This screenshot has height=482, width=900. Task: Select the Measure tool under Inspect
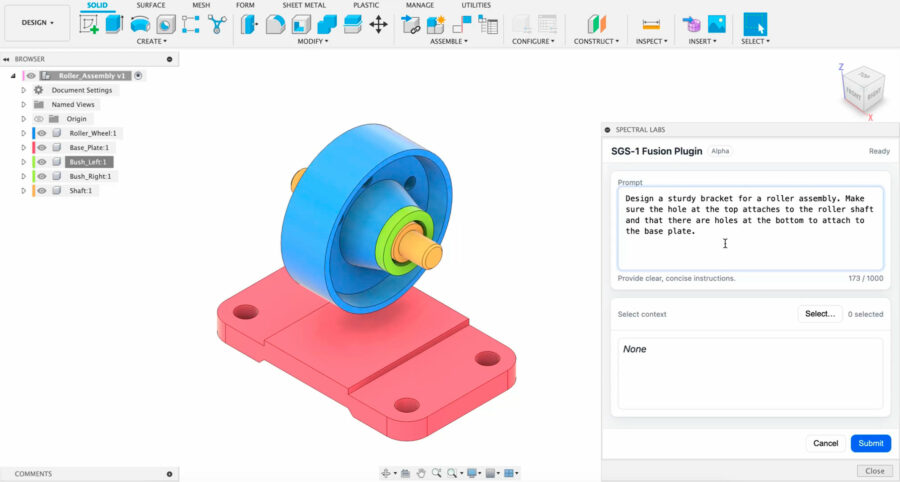point(651,24)
